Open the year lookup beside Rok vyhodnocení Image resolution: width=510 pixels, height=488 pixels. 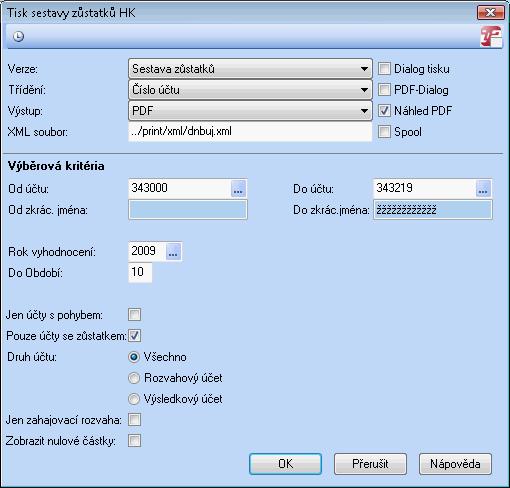pos(173,251)
